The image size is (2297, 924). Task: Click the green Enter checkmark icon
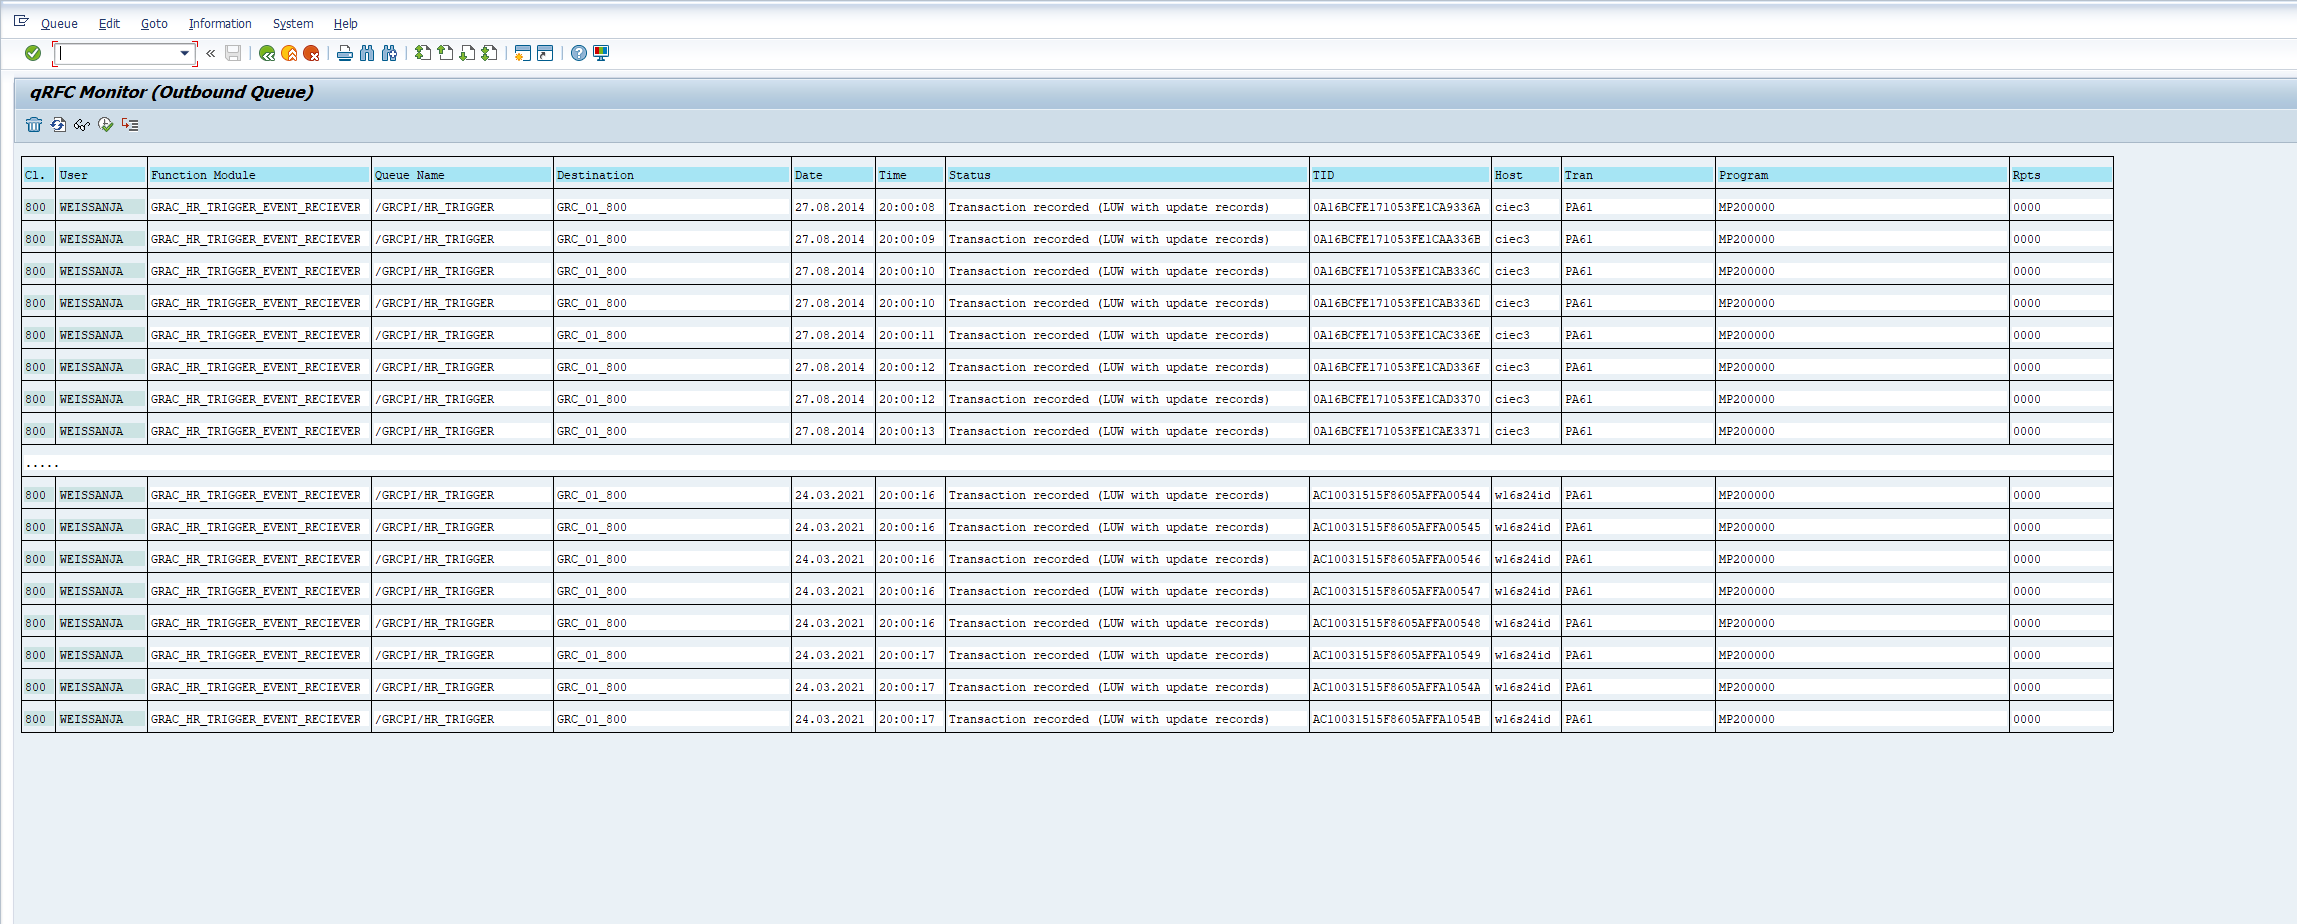point(33,53)
